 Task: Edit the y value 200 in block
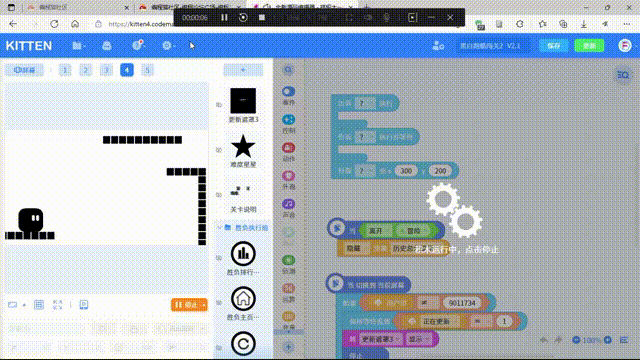[440, 171]
